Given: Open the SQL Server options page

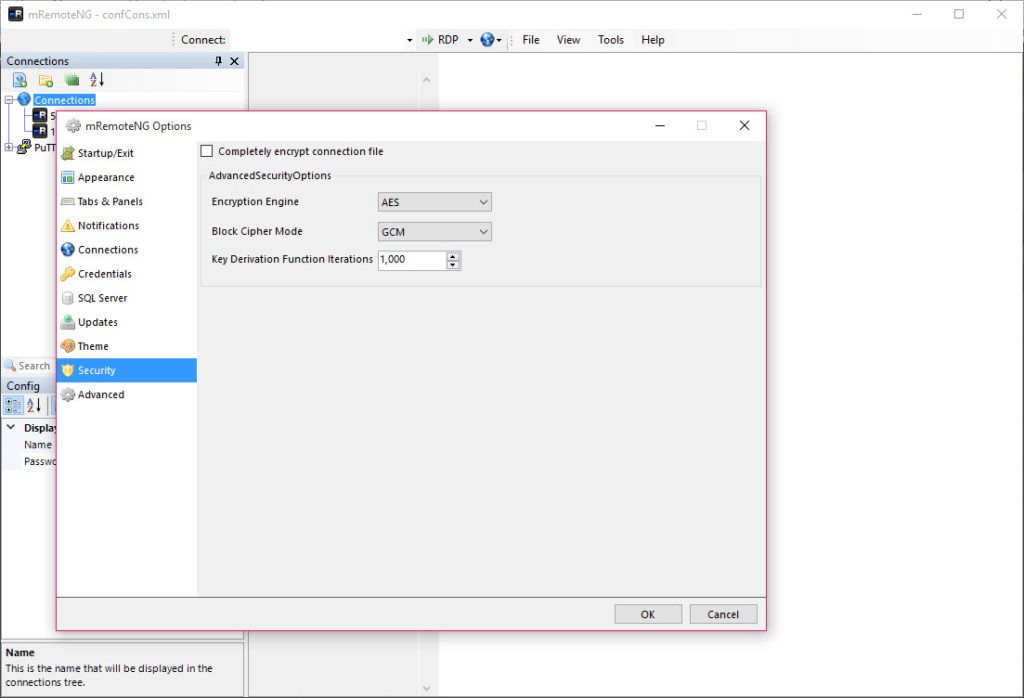Looking at the screenshot, I should click(x=127, y=298).
